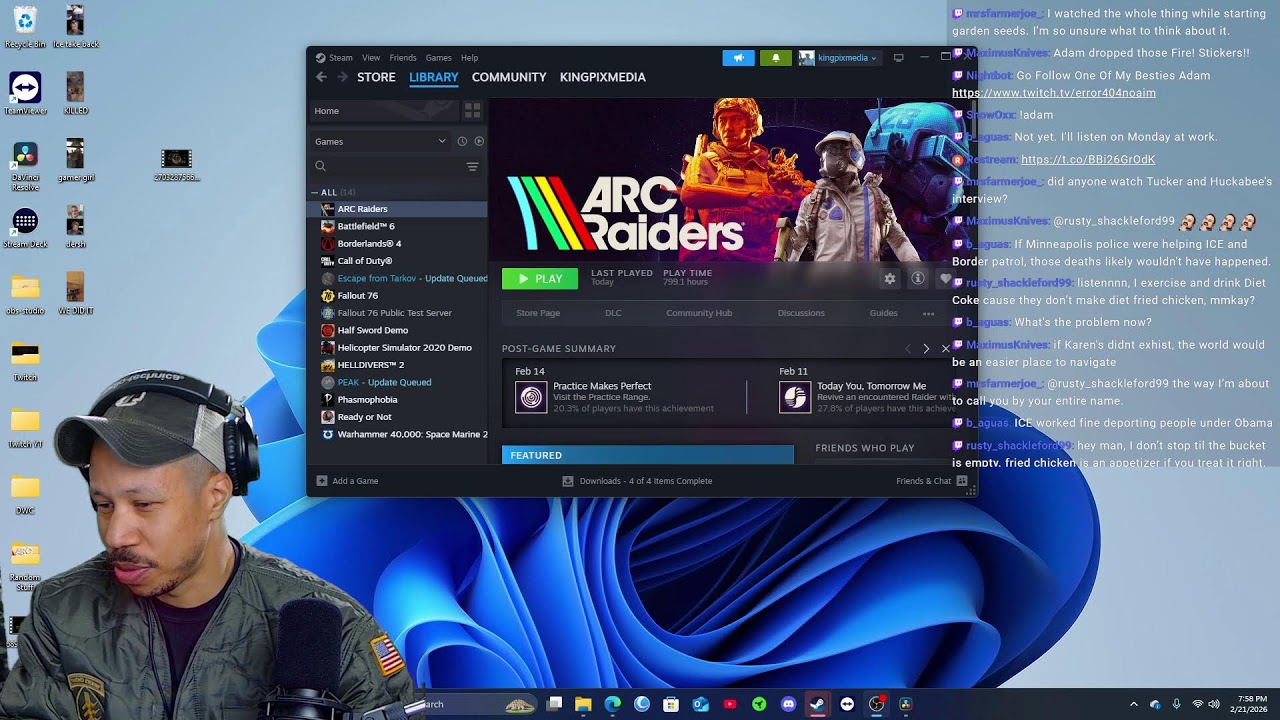Open Discord from the taskbar
Screen dimensions: 1280x720
[788, 704]
